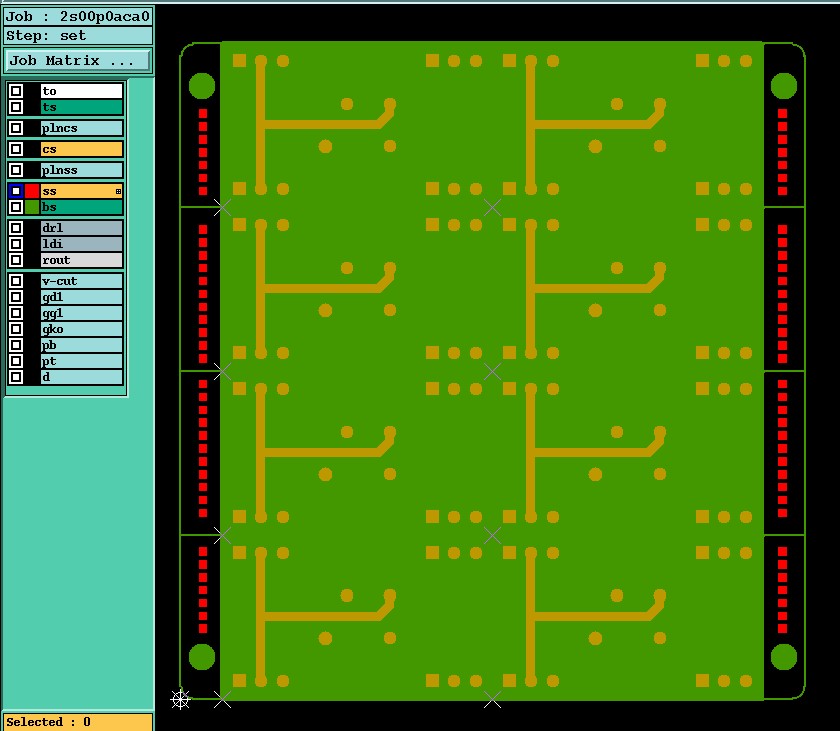840x731 pixels.
Task: Select the 'cs' layer name
Action: click(81, 149)
